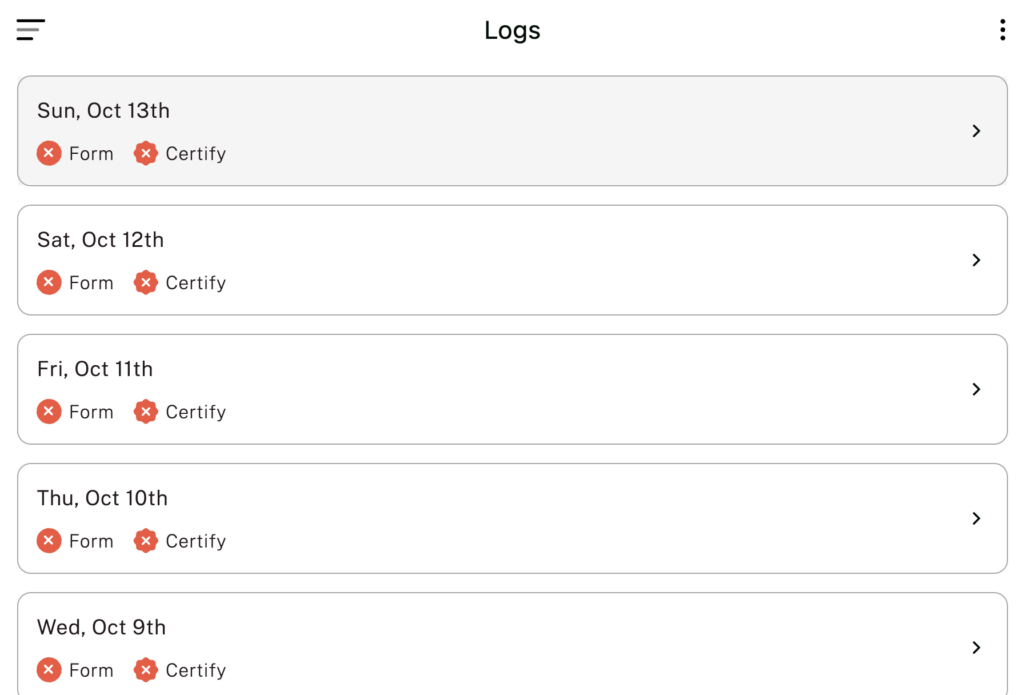Click the Form error icon for Sat, Oct 12th

click(x=49, y=282)
